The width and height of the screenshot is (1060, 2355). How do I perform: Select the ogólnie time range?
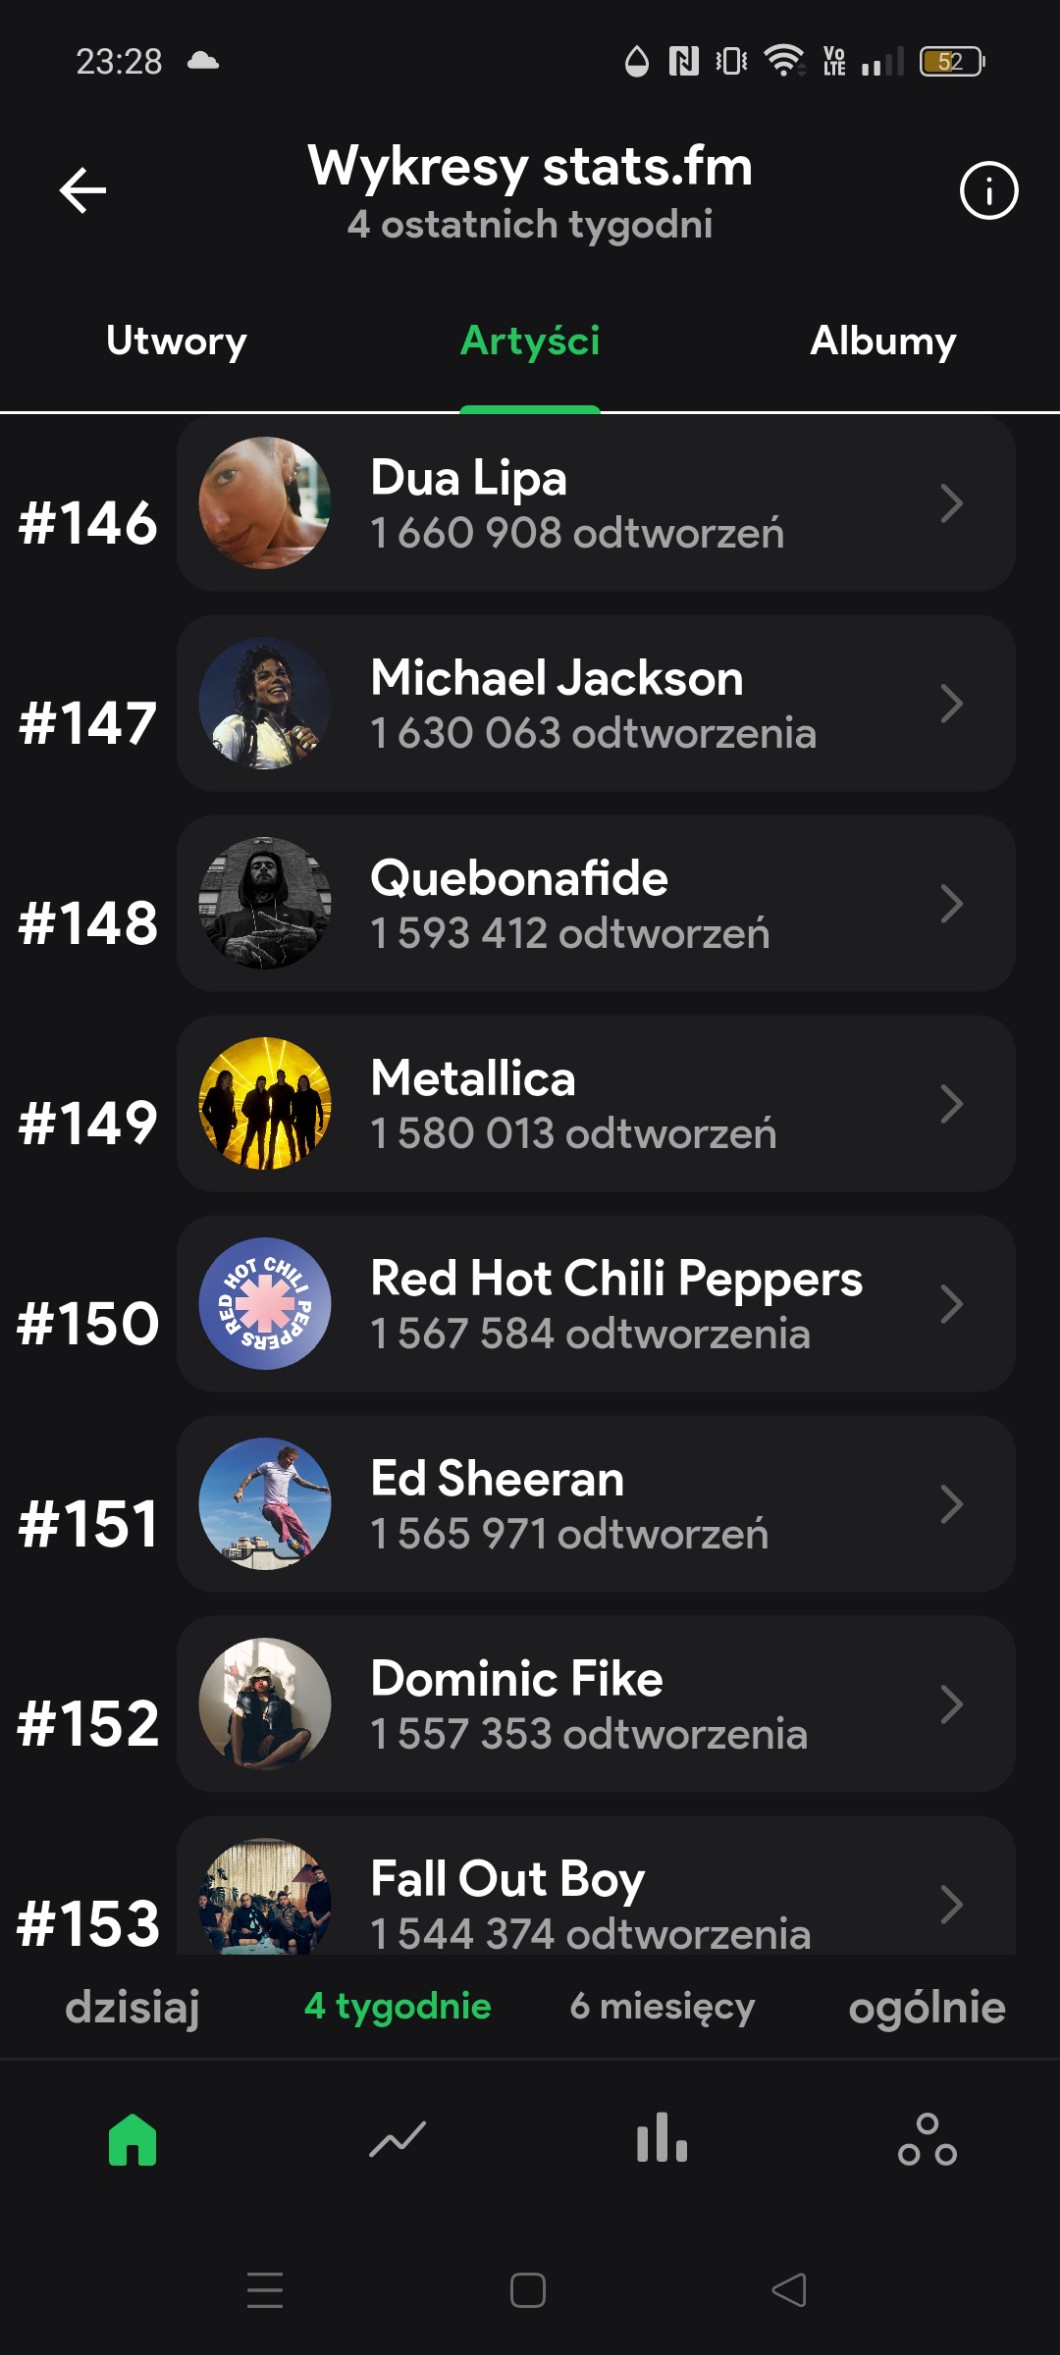click(927, 2007)
